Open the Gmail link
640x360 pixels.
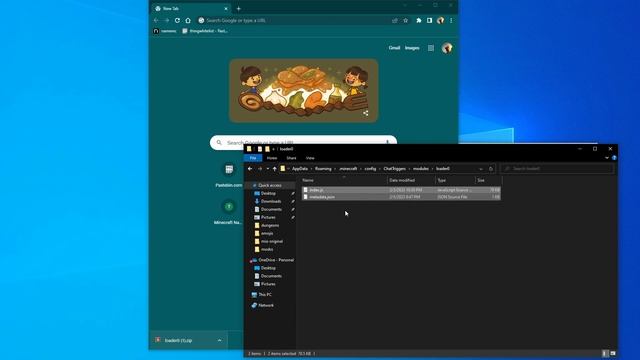click(x=394, y=48)
